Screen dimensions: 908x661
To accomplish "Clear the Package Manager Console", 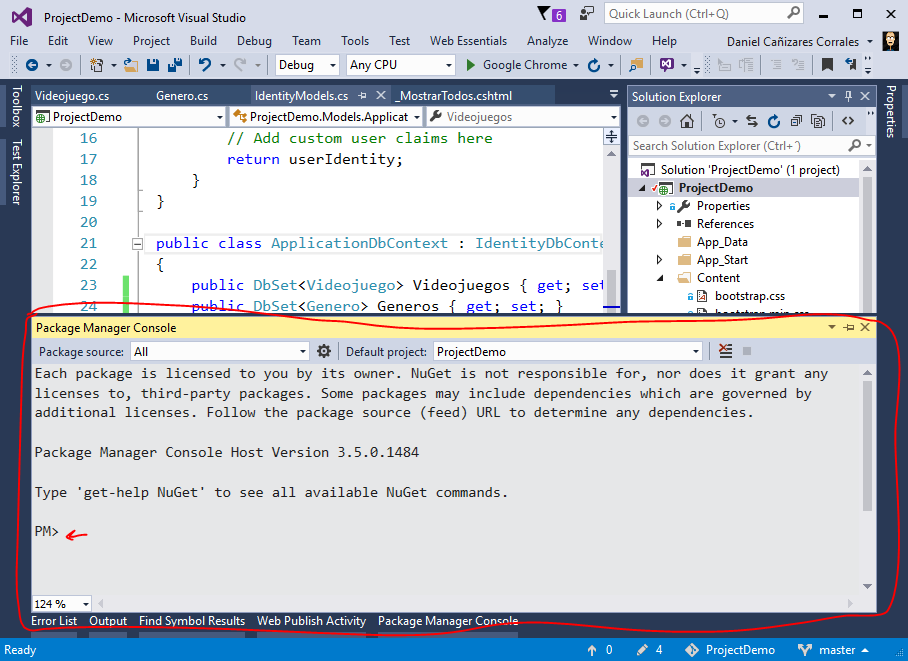I will coord(725,351).
